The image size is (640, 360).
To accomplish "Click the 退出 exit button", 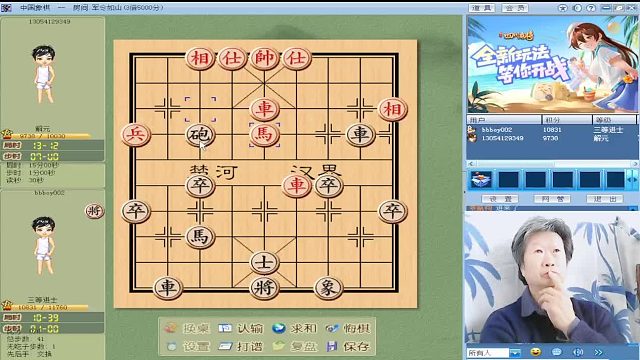I will pos(604,199).
